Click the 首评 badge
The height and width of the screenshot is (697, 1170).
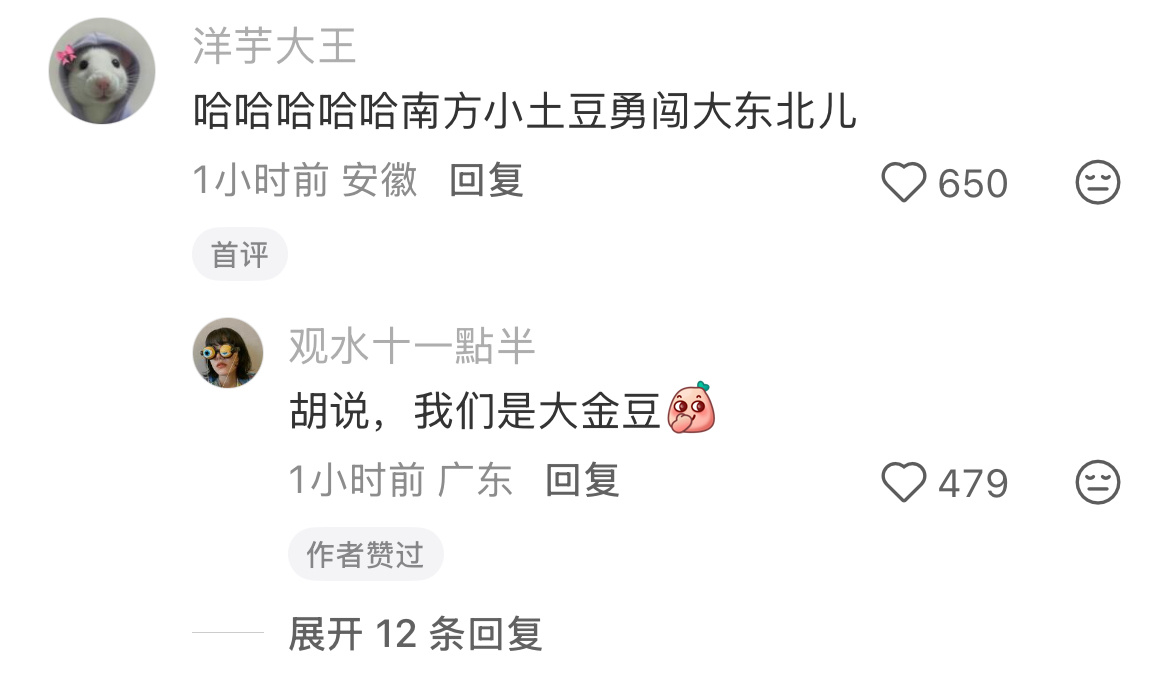point(240,254)
